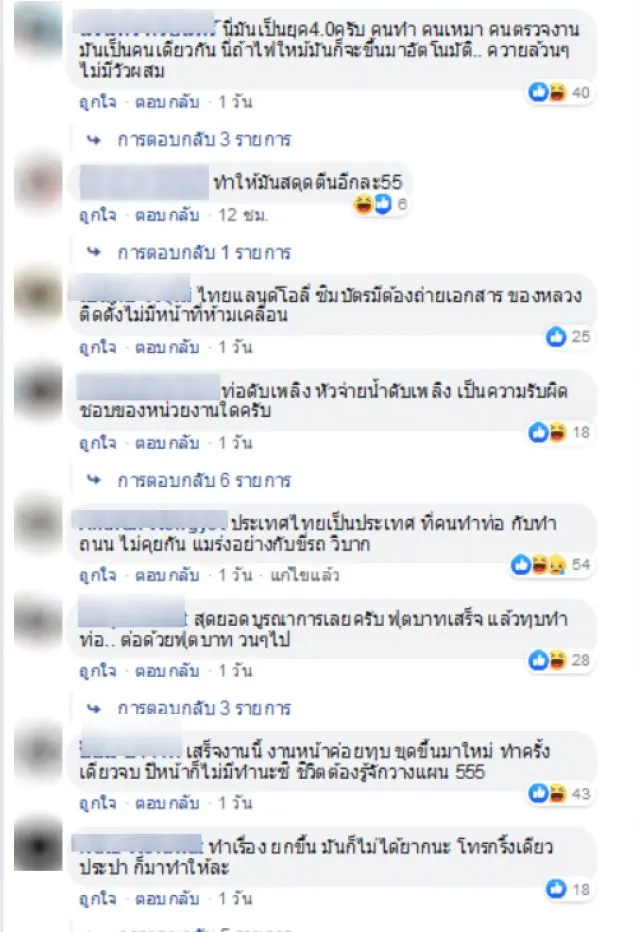
Task: Expand การตอบกลับ 6 รายการ replies
Action: [204, 480]
